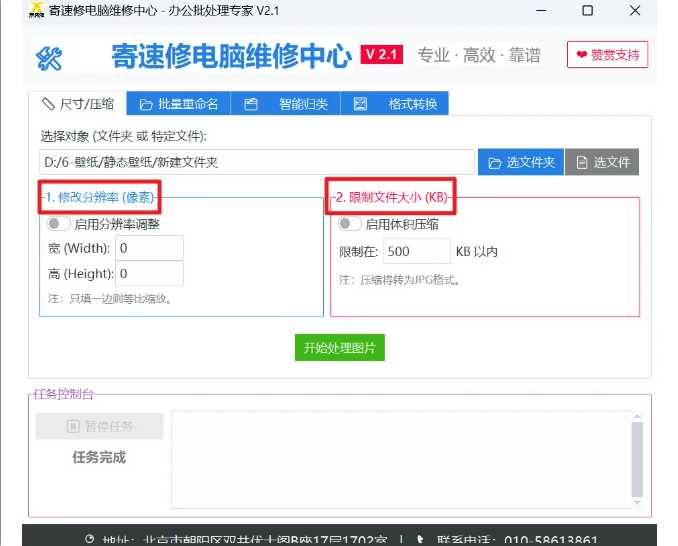Click the 高 (Height) input field
Viewport: 678px width, 546px height.
click(x=149, y=273)
